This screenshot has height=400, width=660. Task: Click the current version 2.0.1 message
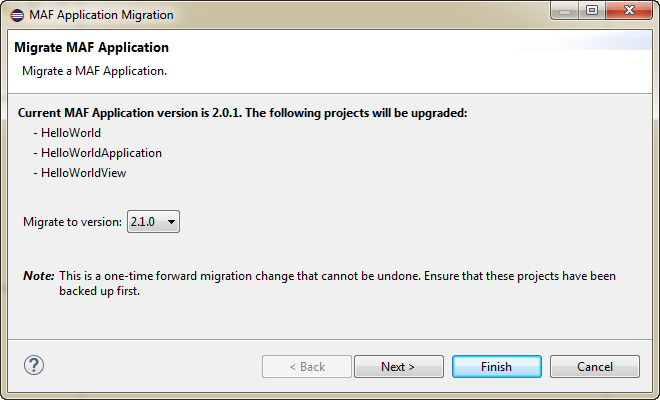[242, 113]
